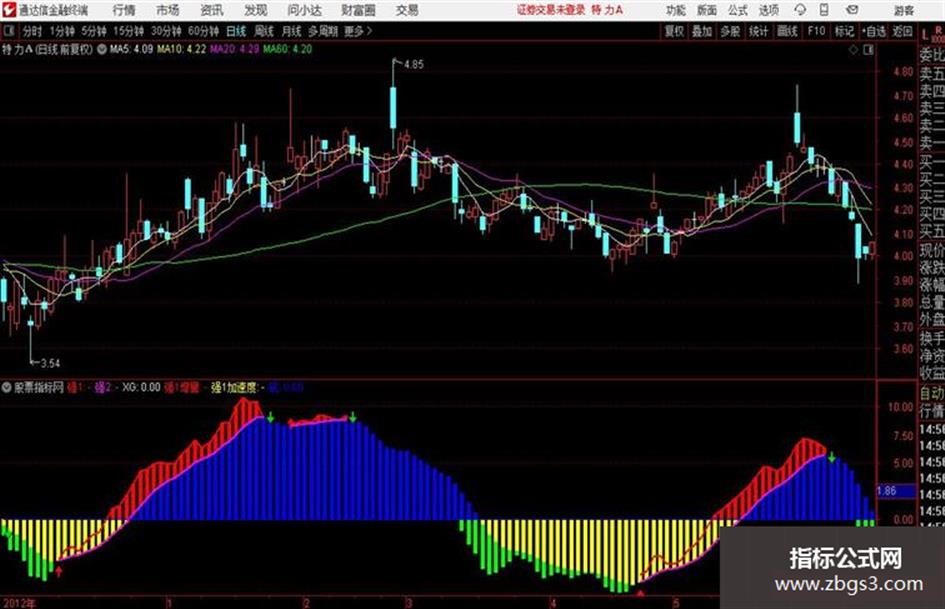Open the 公式 menu
The image size is (945, 609).
point(737,10)
